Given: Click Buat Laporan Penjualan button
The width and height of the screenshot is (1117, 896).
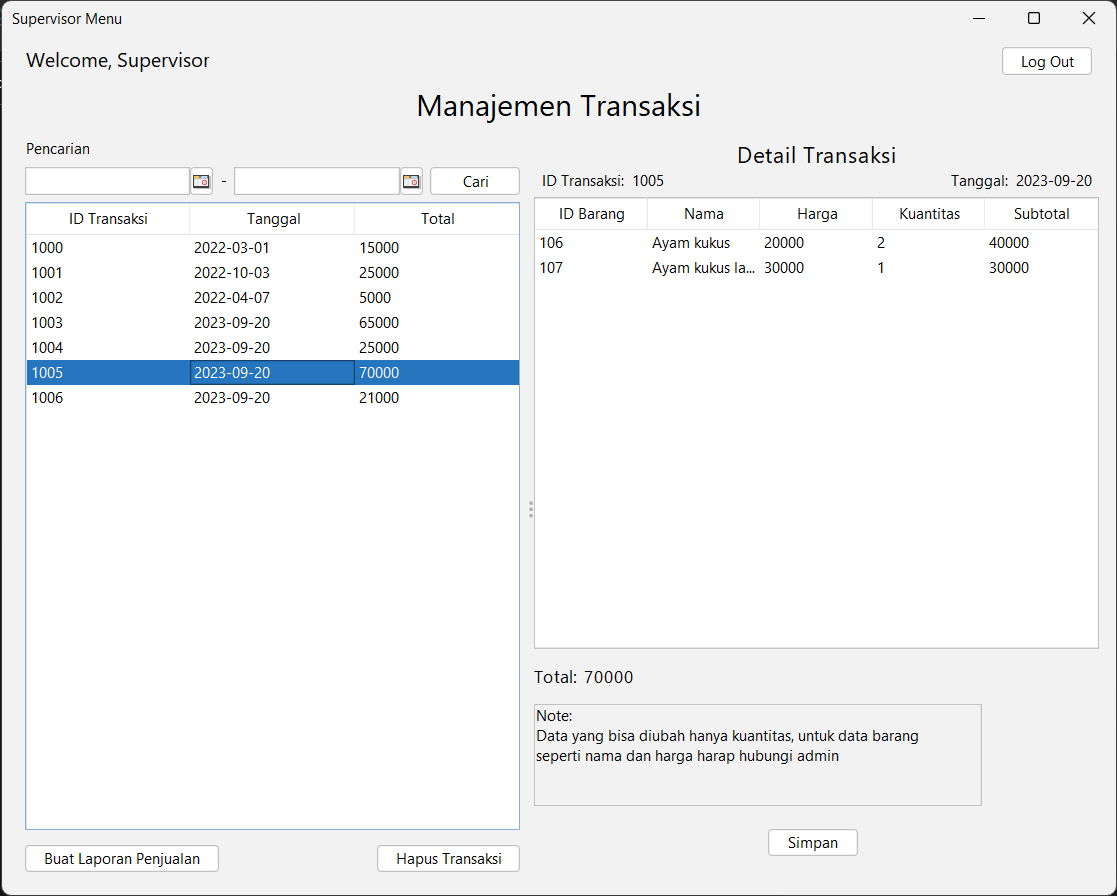Looking at the screenshot, I should pyautogui.click(x=122, y=858).
